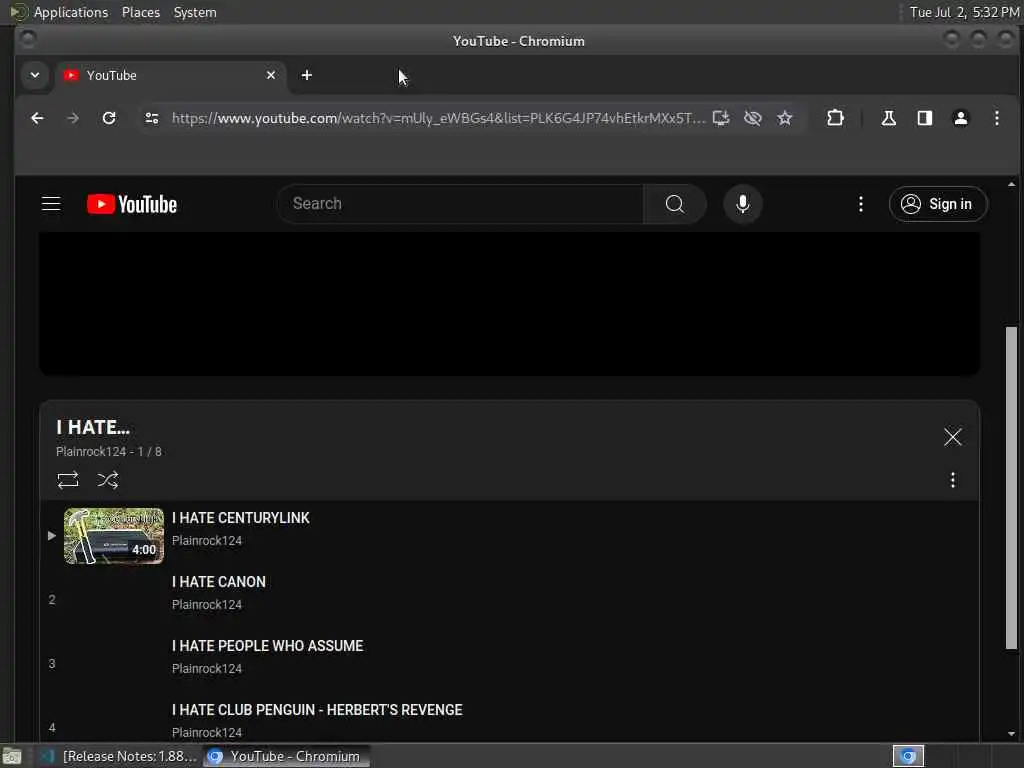Open the I HATE CENTURYLINK video thumbnail
This screenshot has height=768, width=1024.
(x=114, y=536)
